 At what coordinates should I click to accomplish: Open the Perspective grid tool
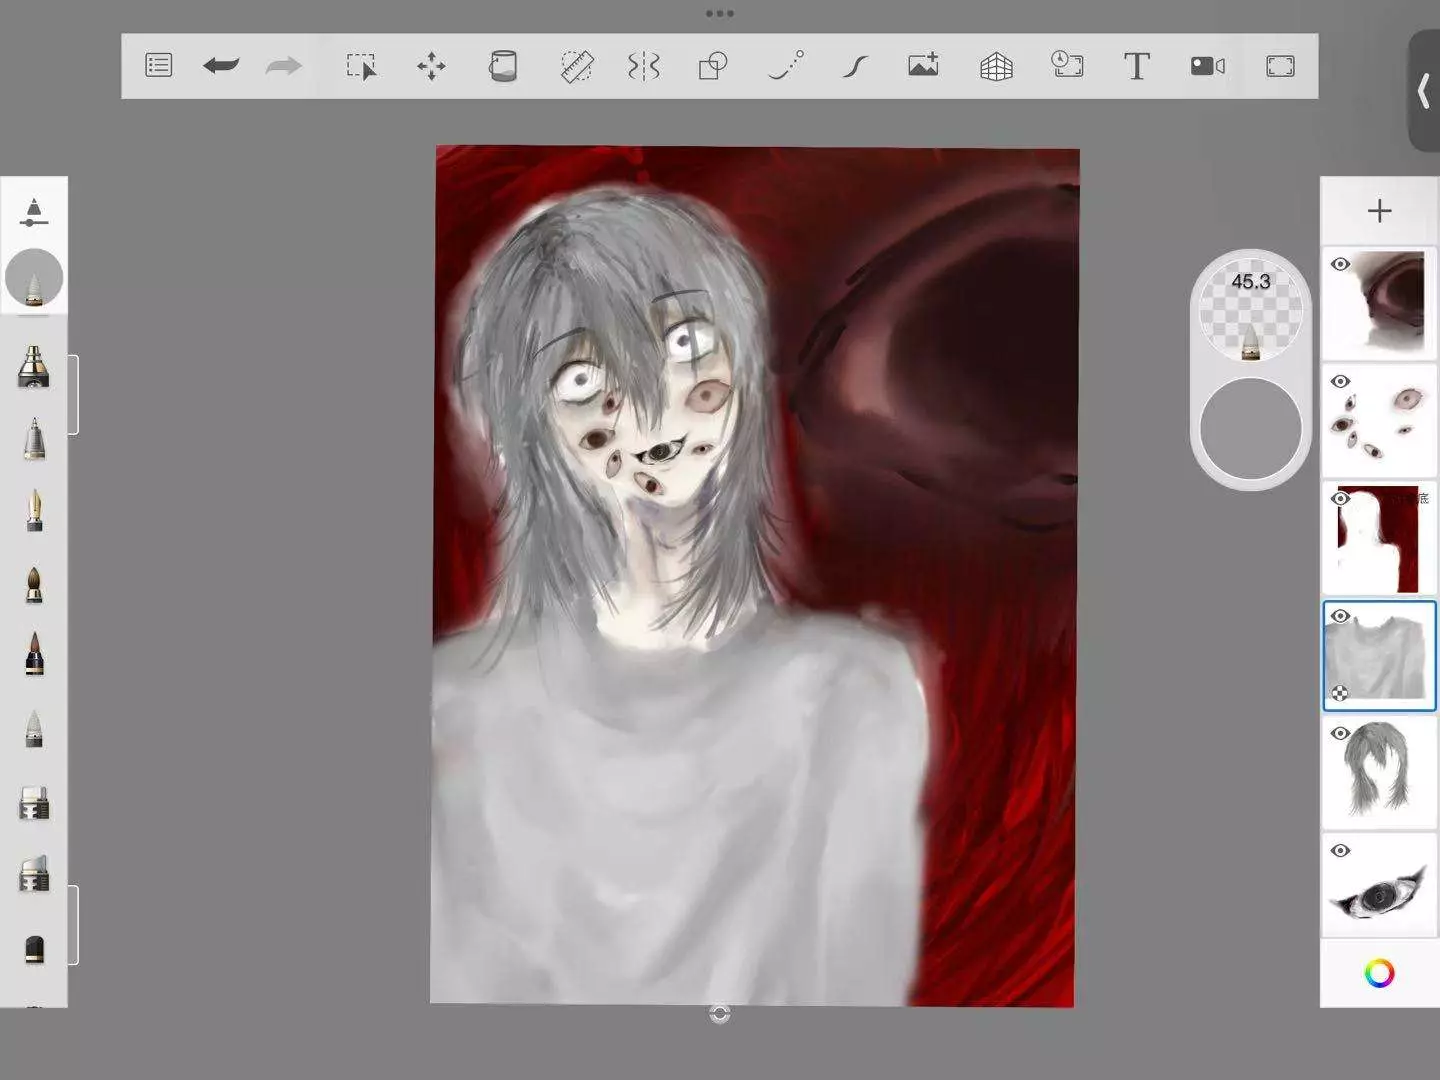click(996, 66)
